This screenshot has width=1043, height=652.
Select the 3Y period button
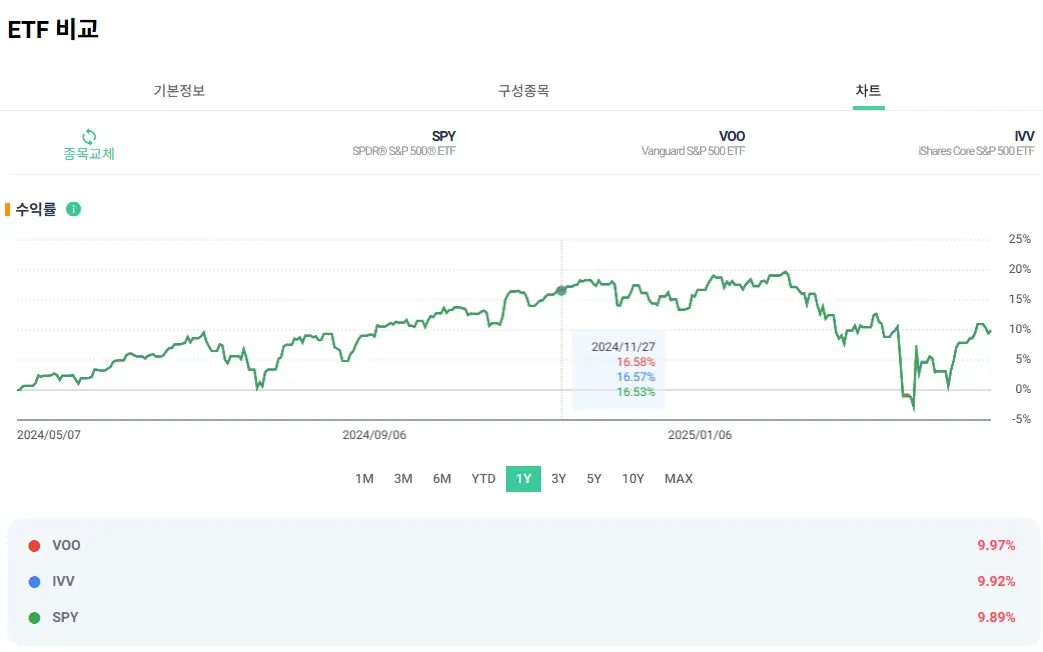click(559, 478)
